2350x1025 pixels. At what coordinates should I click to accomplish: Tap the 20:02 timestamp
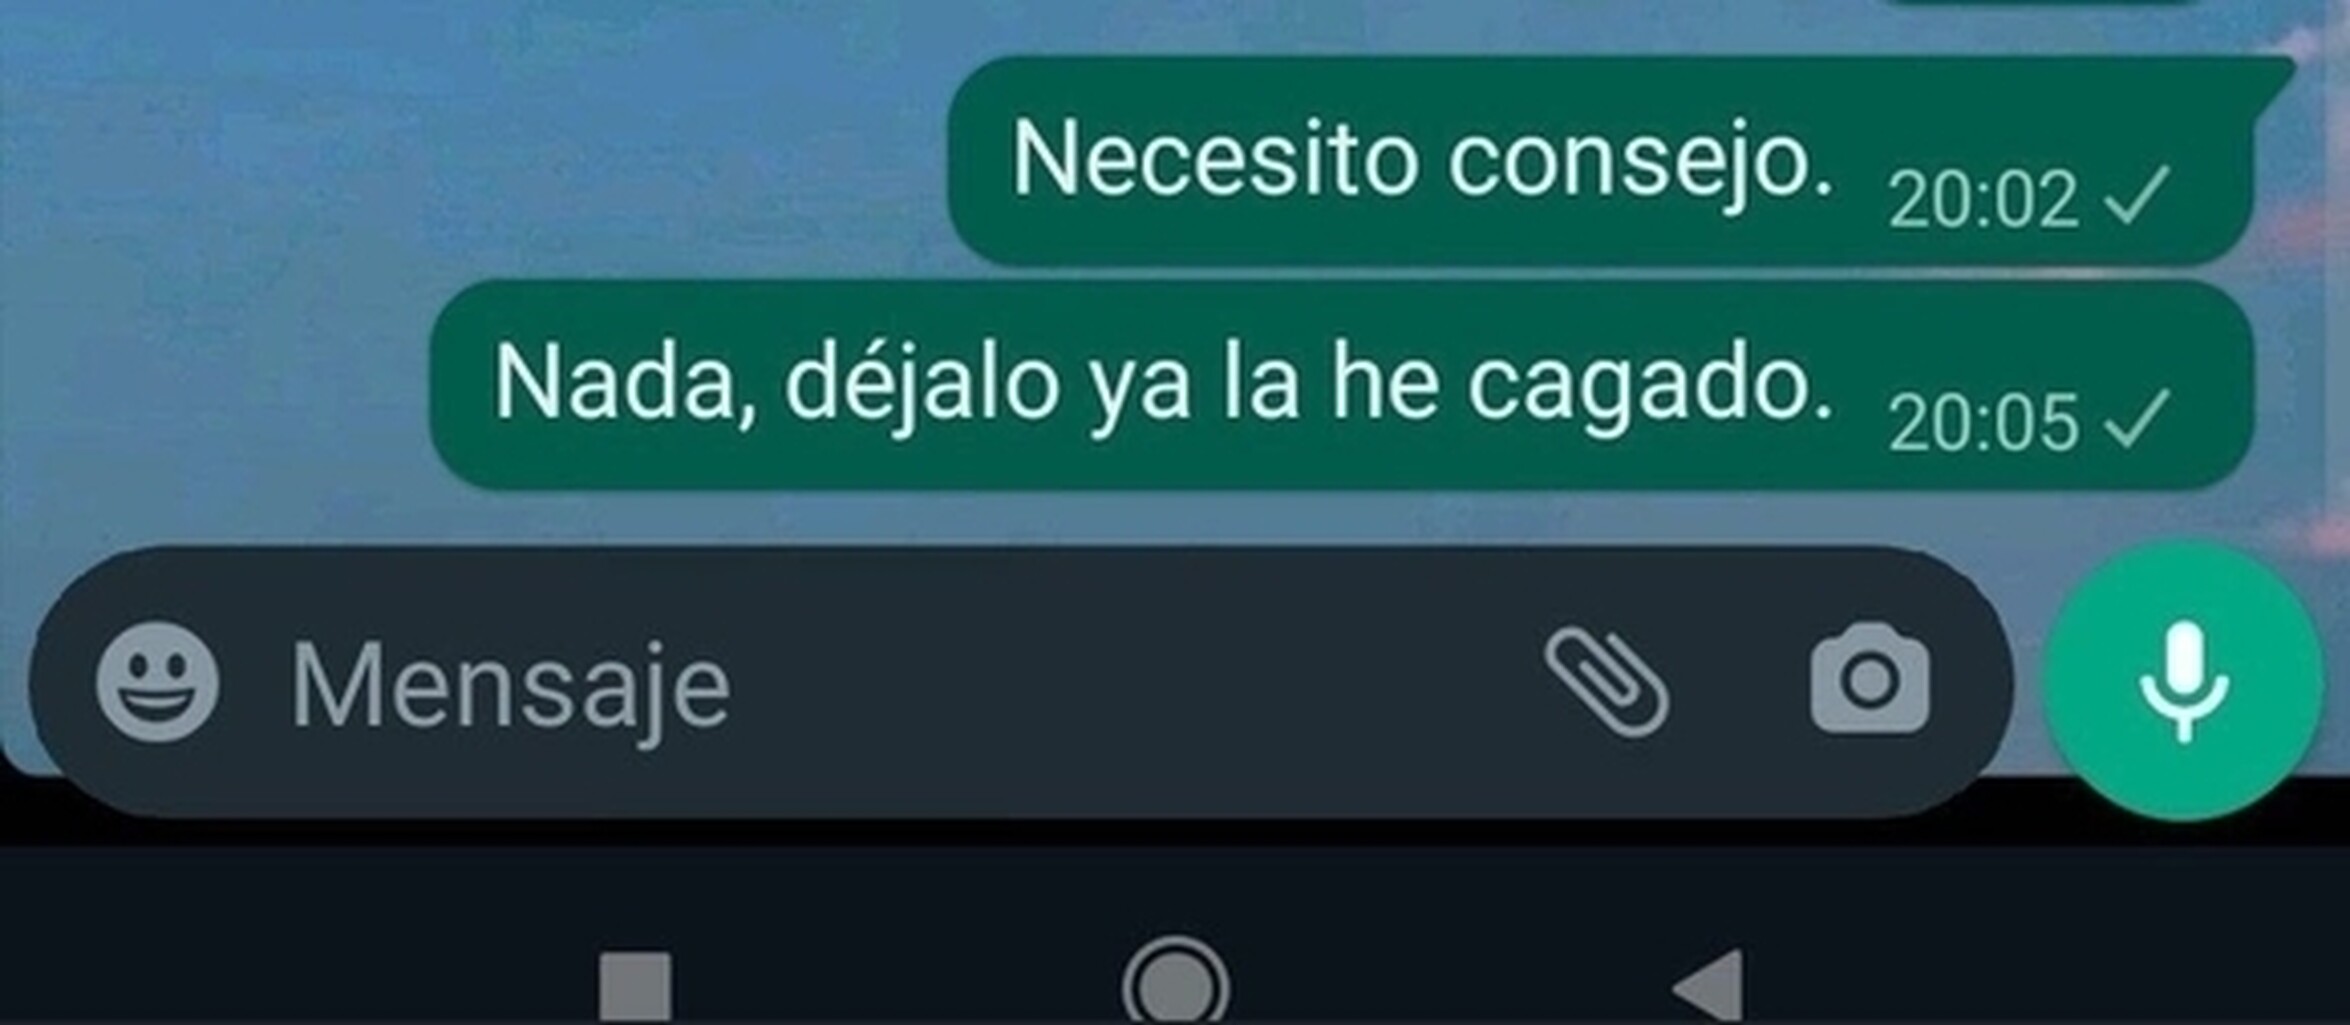(x=1984, y=200)
